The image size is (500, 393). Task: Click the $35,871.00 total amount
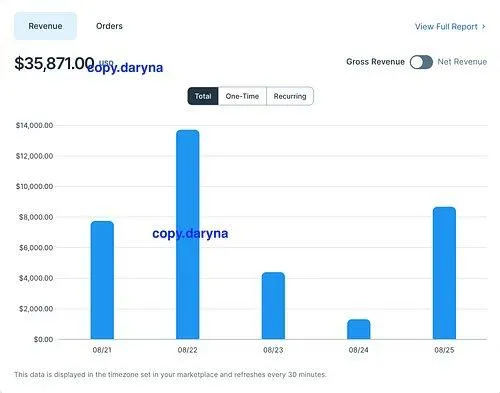click(x=54, y=63)
